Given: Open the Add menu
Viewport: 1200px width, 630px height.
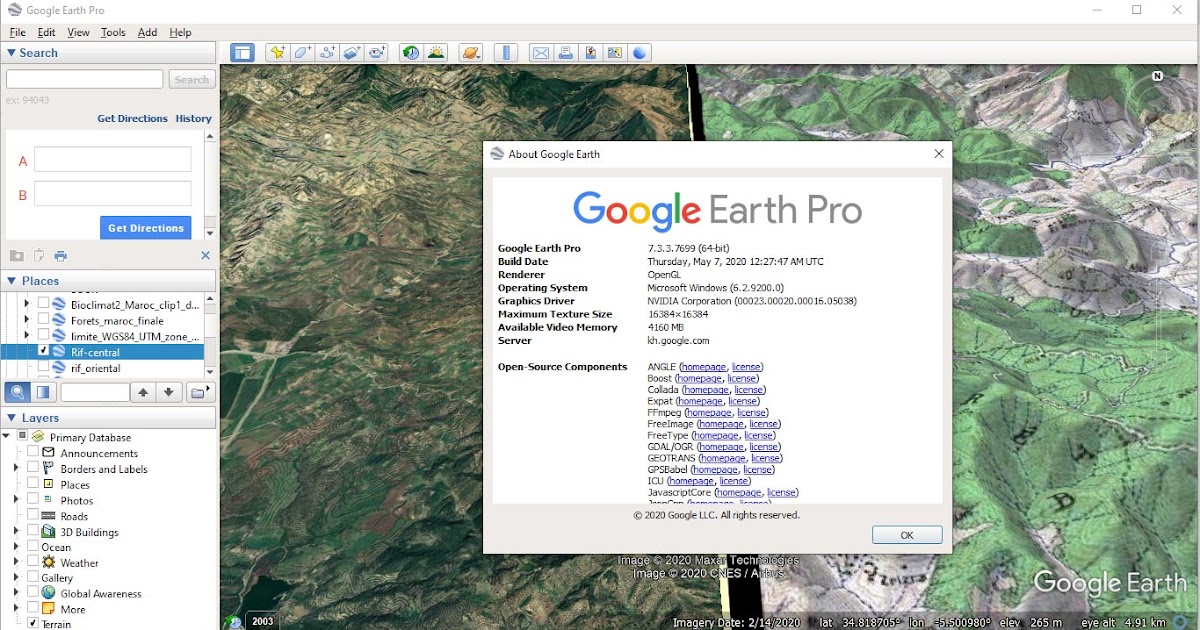Looking at the screenshot, I should [147, 32].
